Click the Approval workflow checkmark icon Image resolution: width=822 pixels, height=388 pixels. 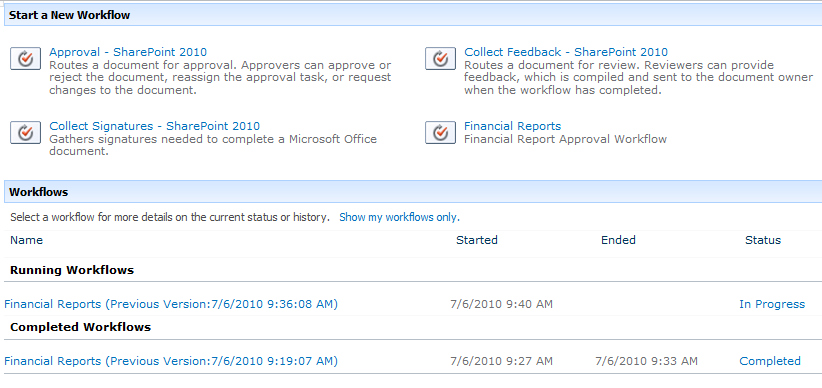[x=25, y=59]
